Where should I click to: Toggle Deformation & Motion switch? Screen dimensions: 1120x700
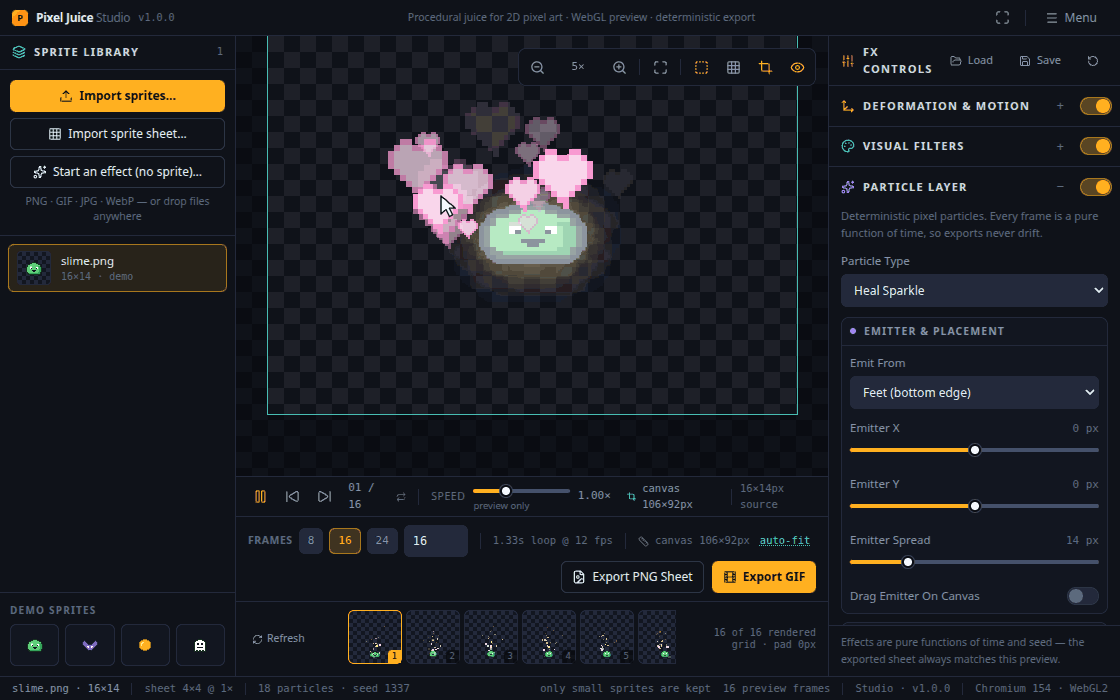click(1095, 106)
